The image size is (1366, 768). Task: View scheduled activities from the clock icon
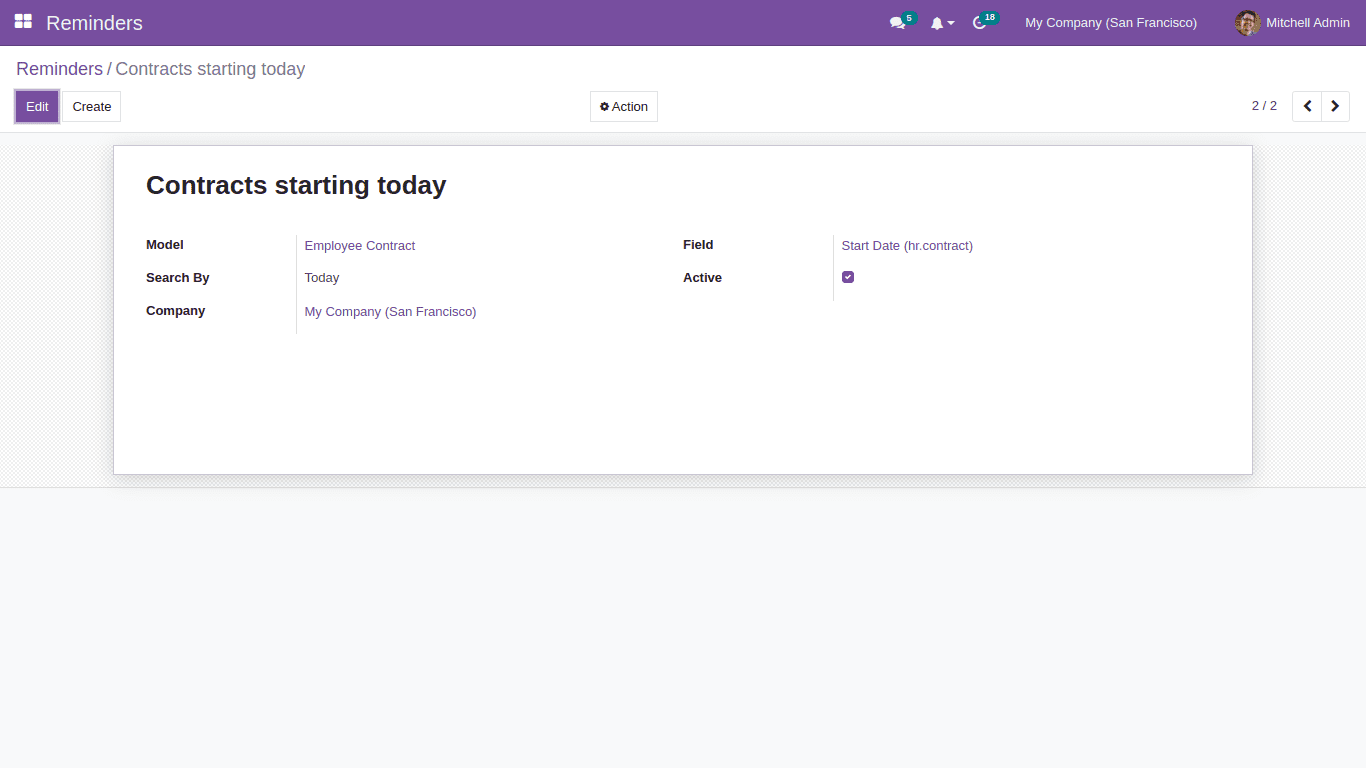(x=979, y=22)
